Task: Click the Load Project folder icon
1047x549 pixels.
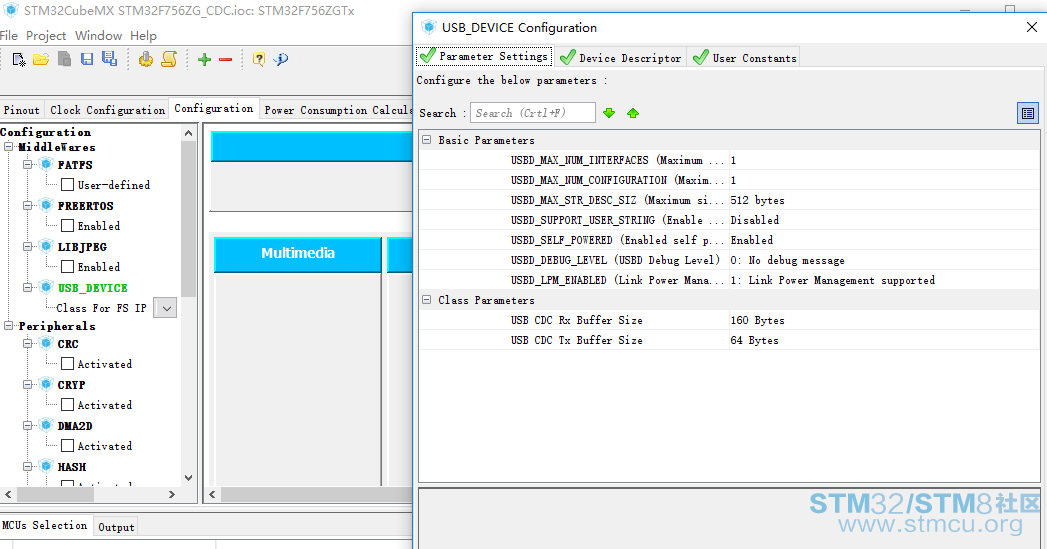Action: point(41,59)
